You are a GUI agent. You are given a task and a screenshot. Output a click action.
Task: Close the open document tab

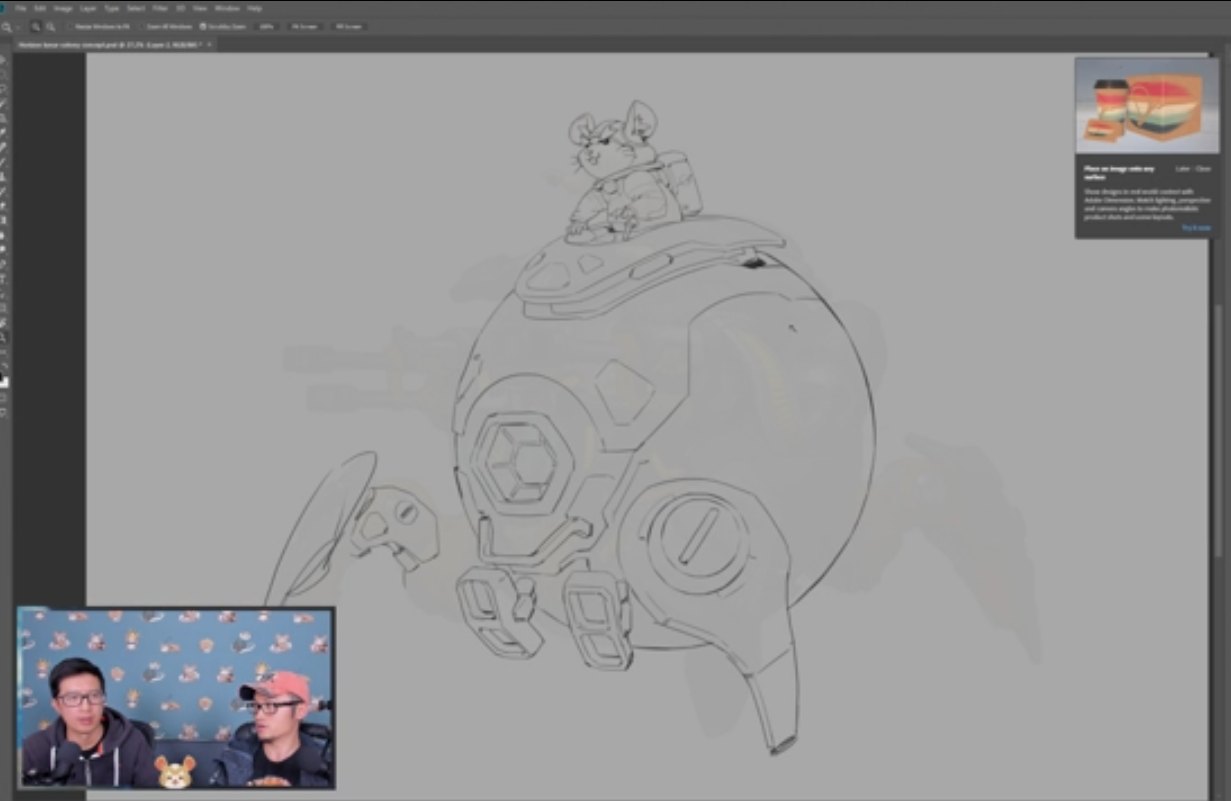pyautogui.click(x=209, y=45)
